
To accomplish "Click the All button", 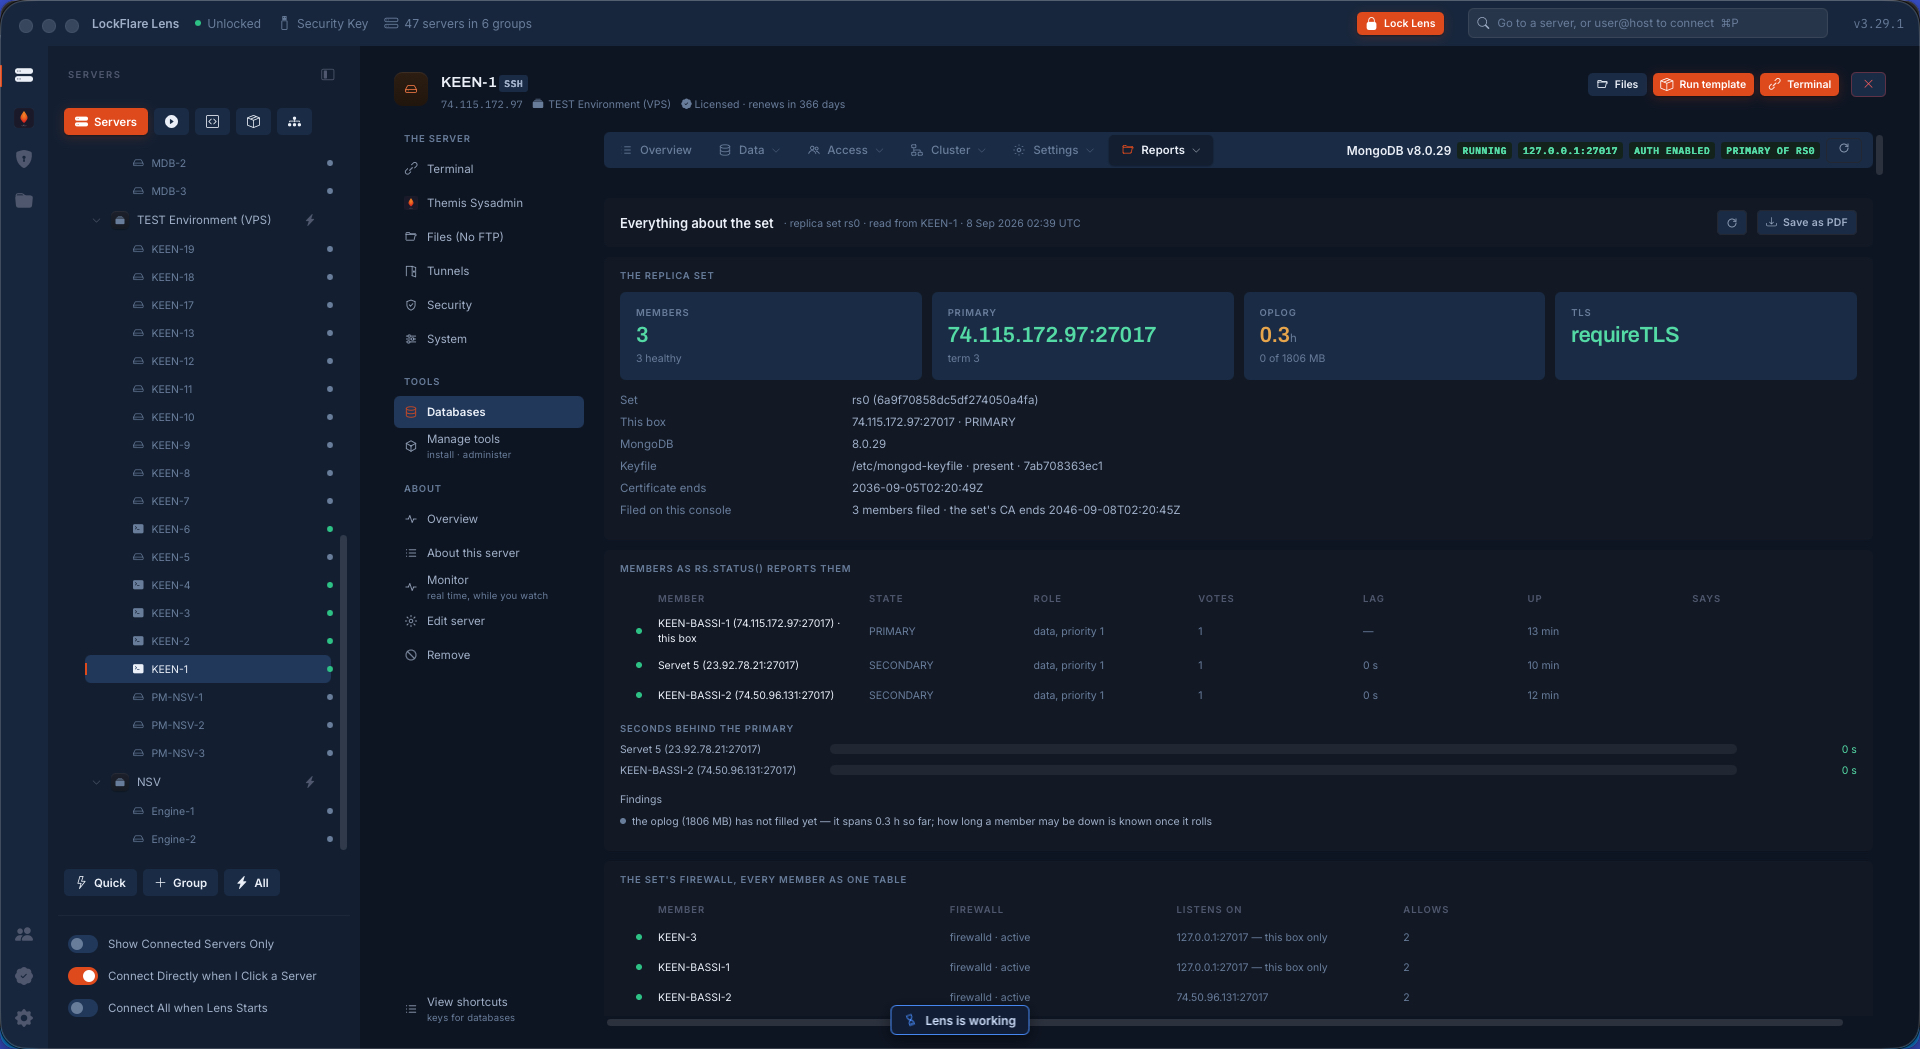I will point(252,883).
